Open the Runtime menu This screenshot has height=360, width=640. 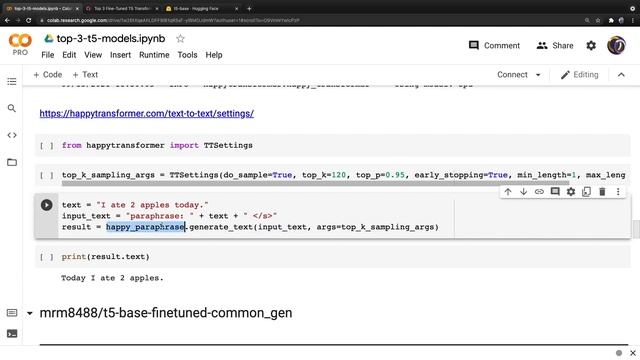[154, 55]
